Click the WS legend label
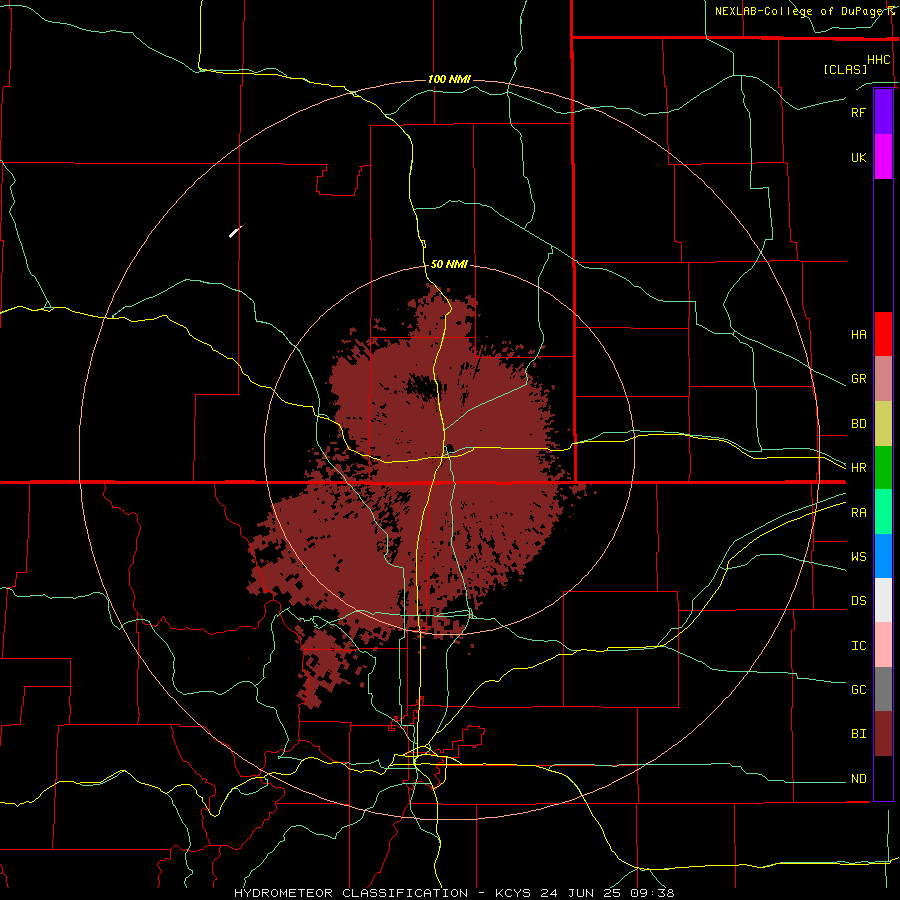The height and width of the screenshot is (900, 900). tap(858, 556)
